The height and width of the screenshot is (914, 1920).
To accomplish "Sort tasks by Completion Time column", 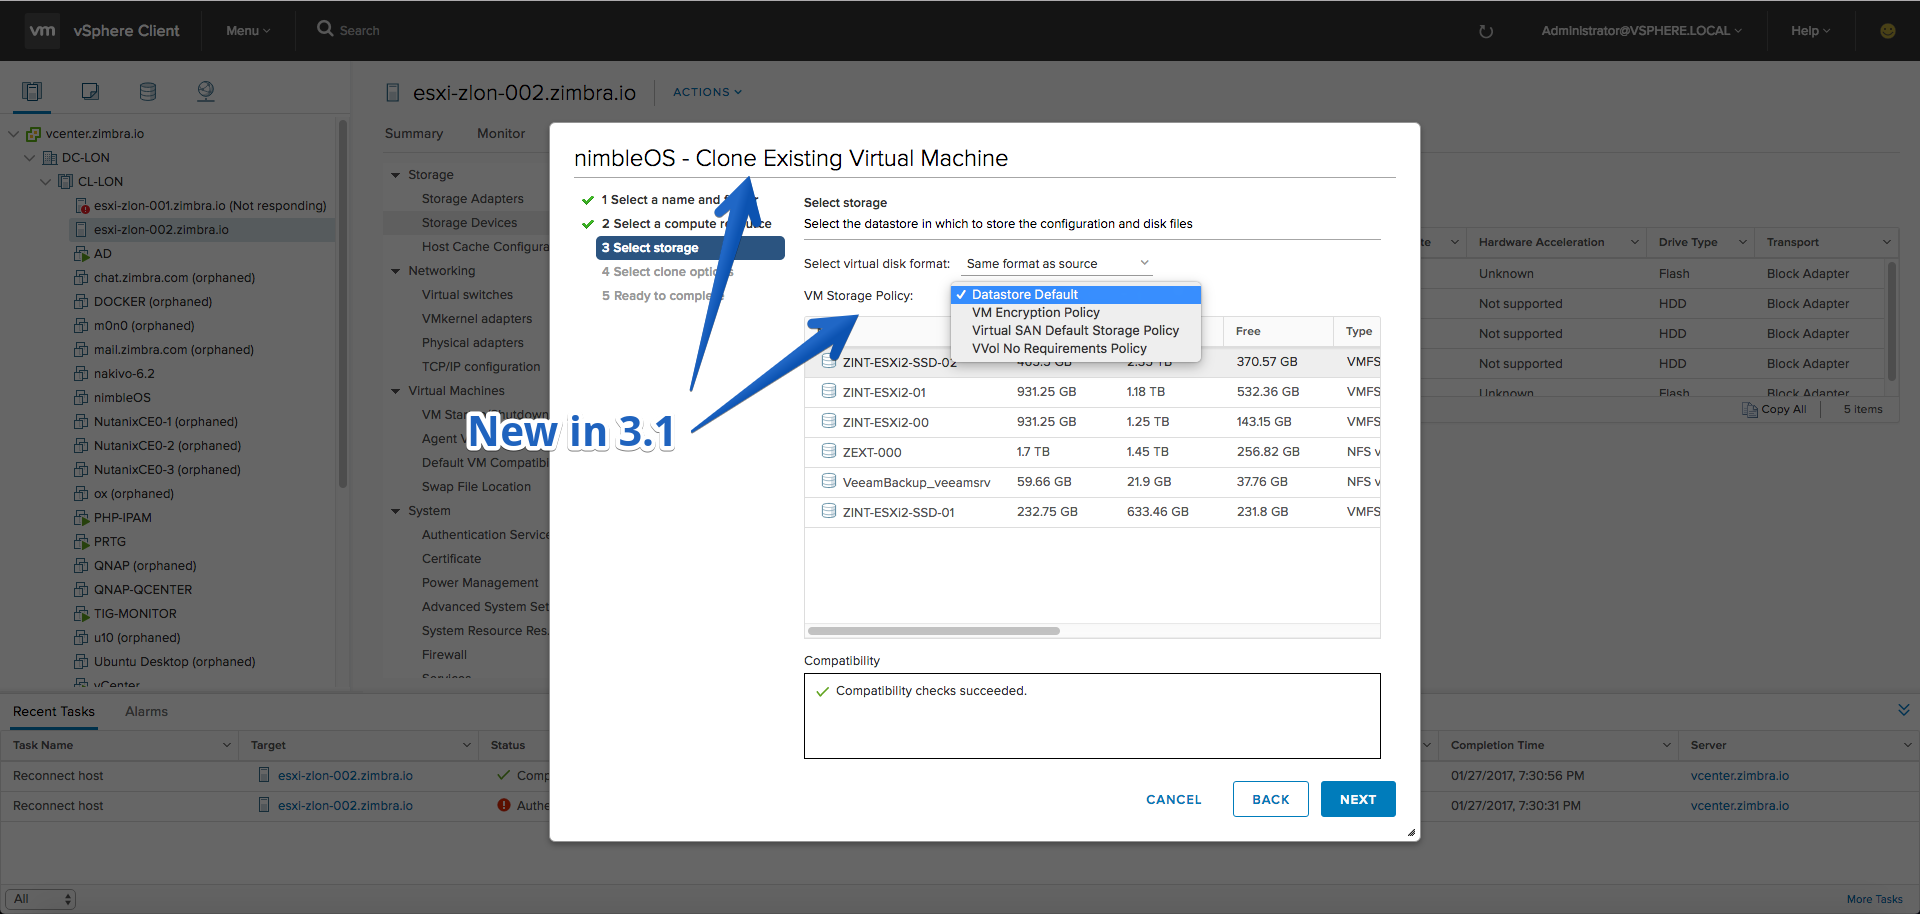I will point(1497,745).
